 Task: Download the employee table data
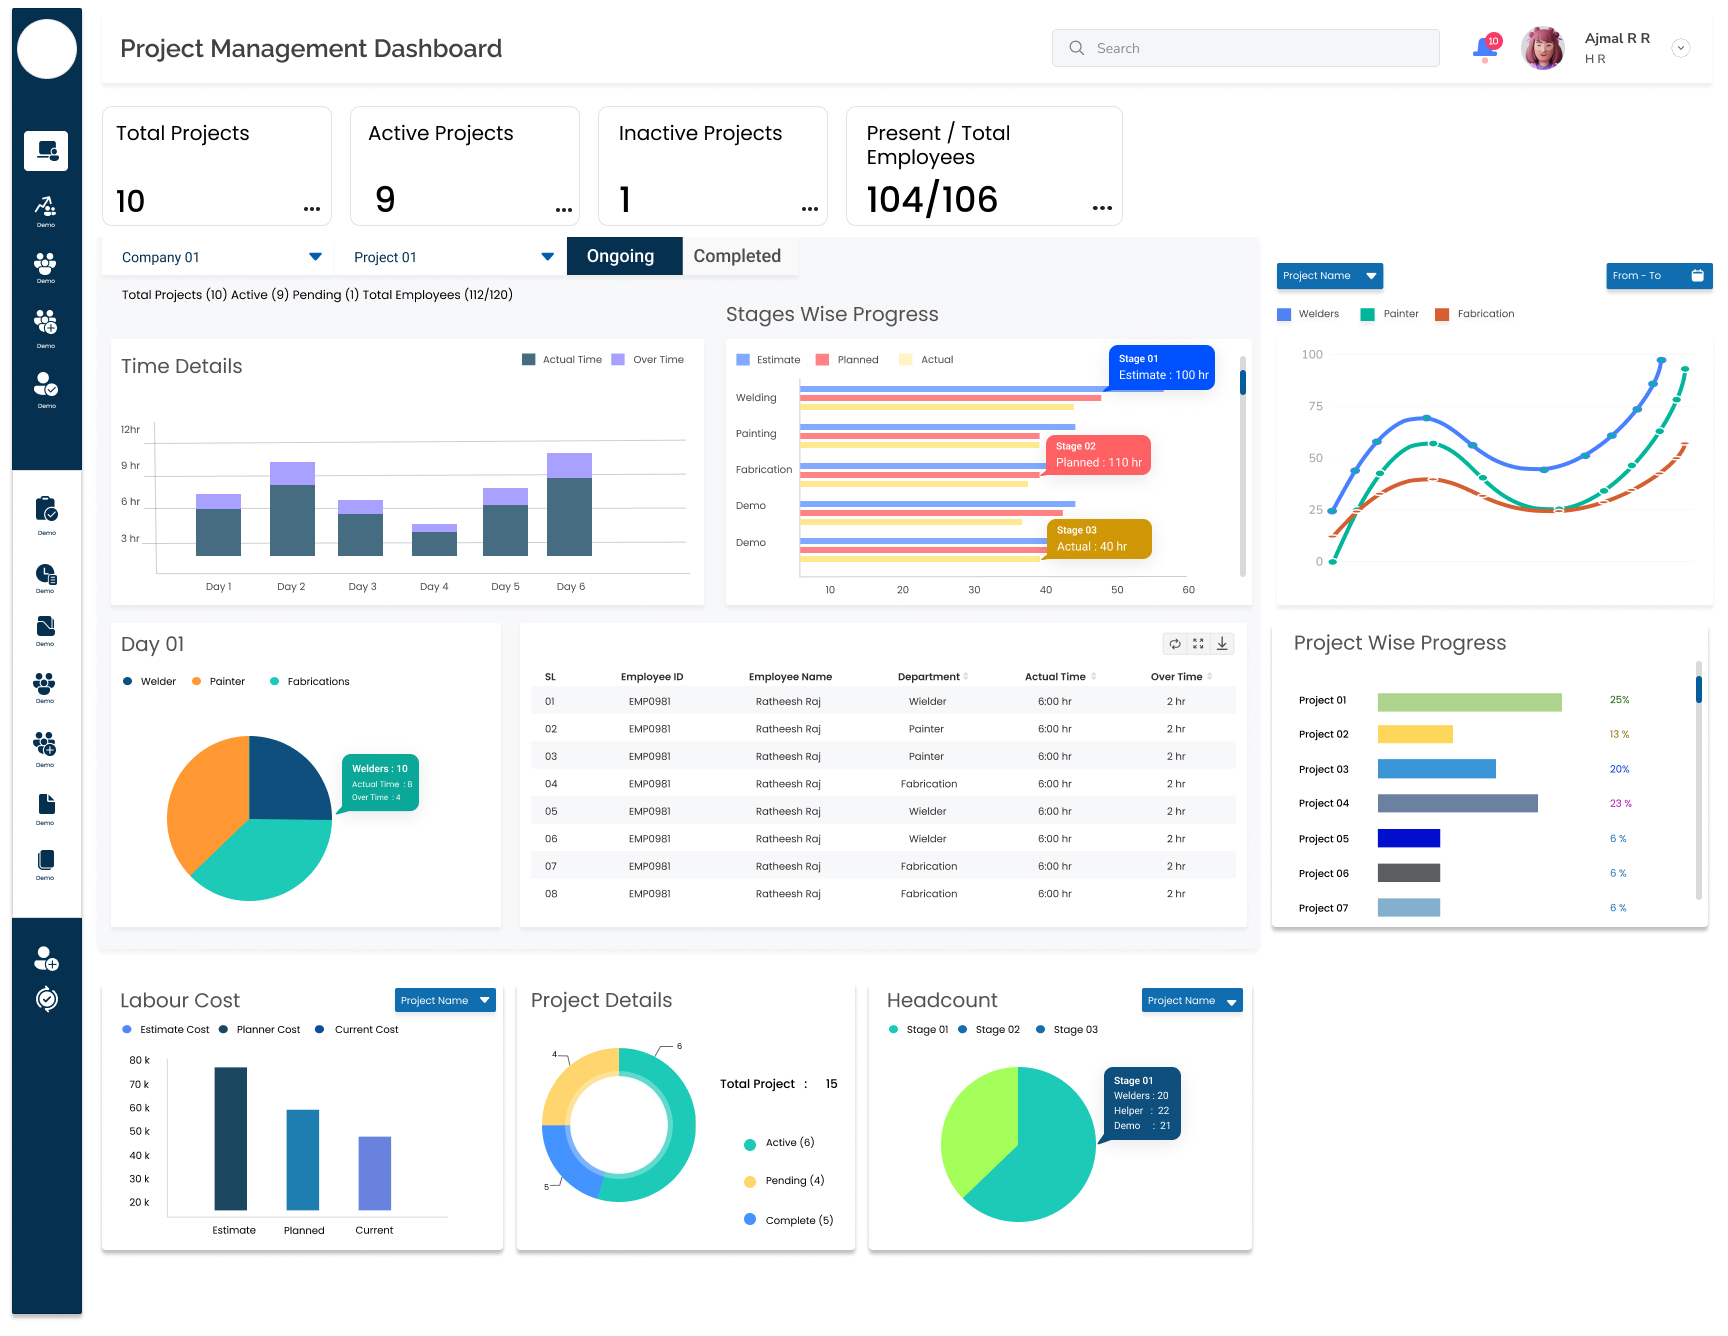coord(1222,644)
